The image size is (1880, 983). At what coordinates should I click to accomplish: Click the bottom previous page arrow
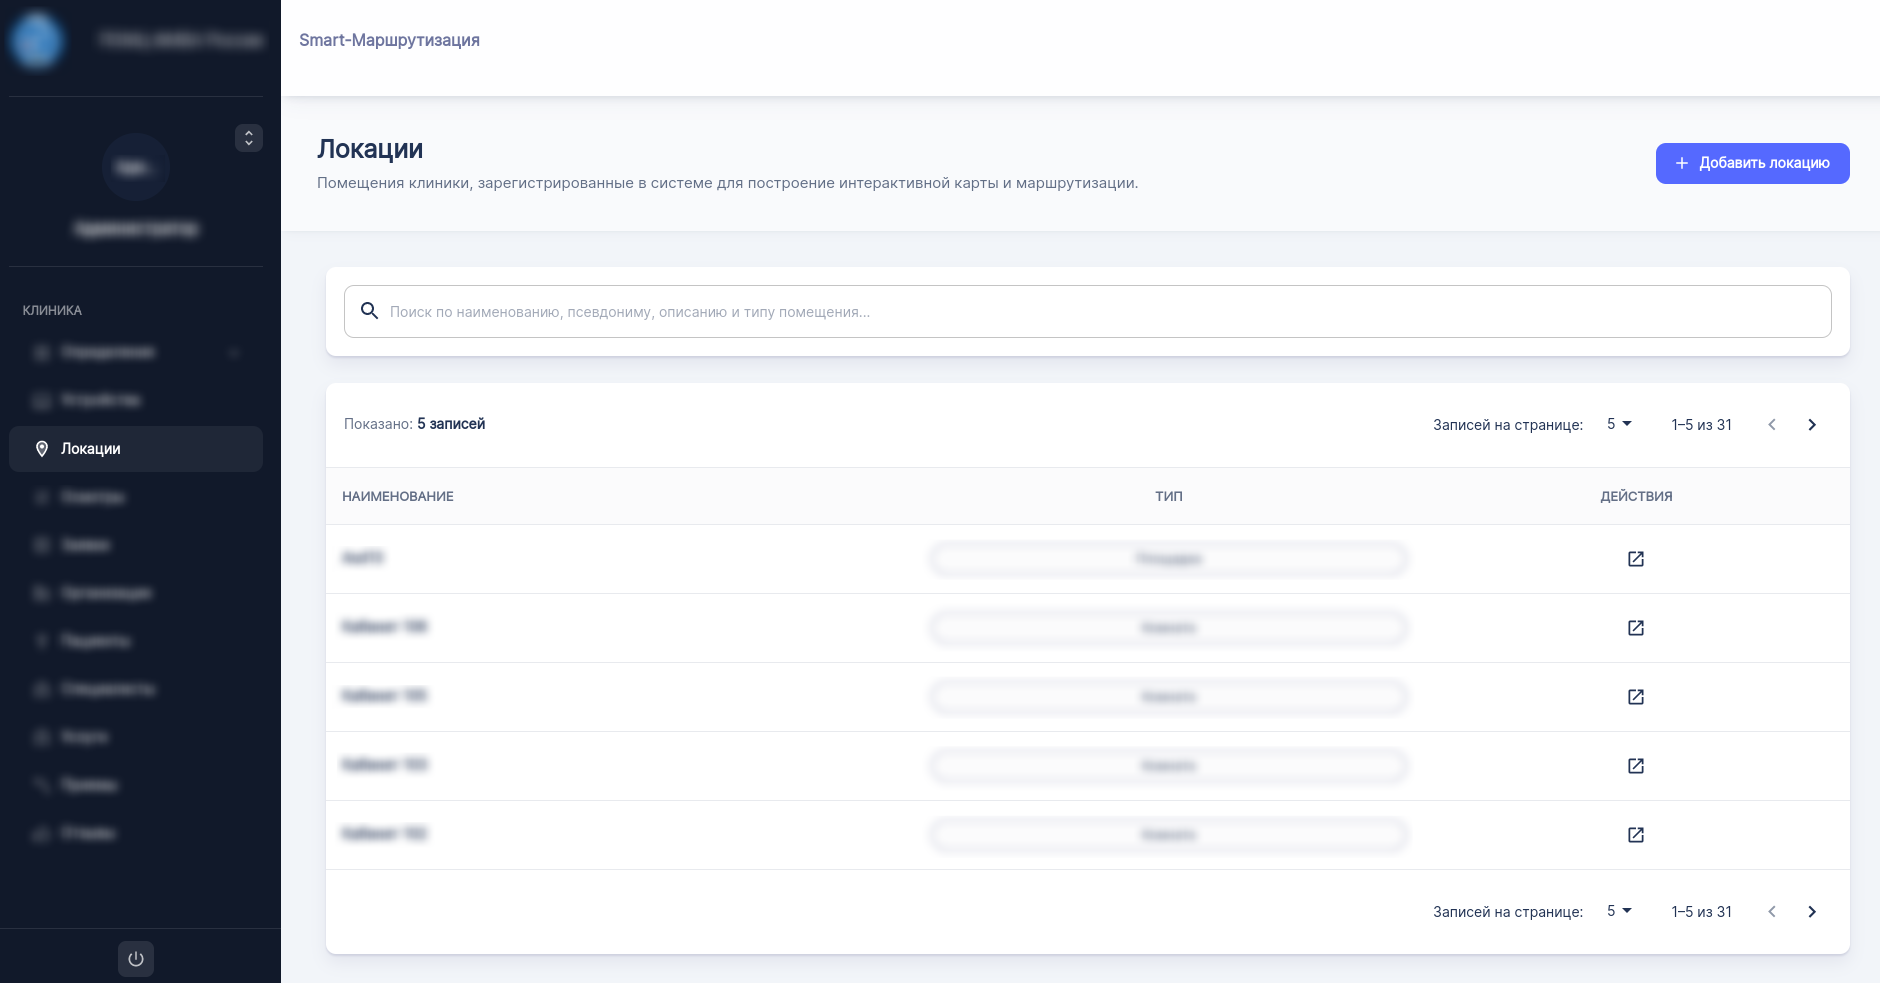[1772, 912]
